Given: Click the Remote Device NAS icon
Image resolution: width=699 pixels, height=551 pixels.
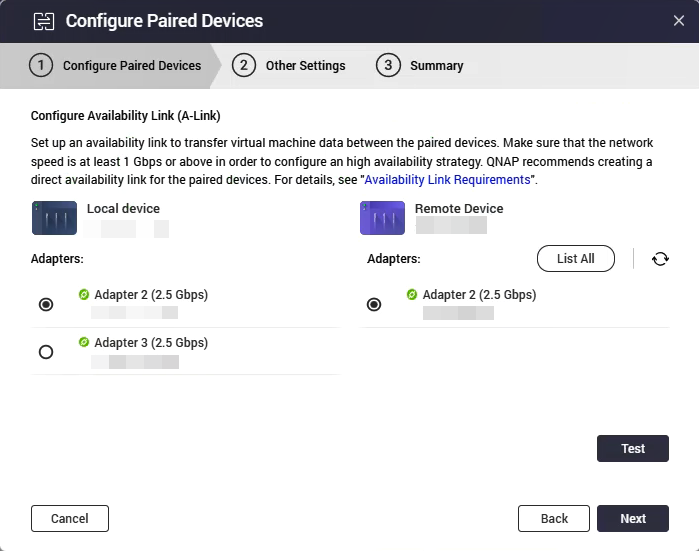Looking at the screenshot, I should [382, 217].
